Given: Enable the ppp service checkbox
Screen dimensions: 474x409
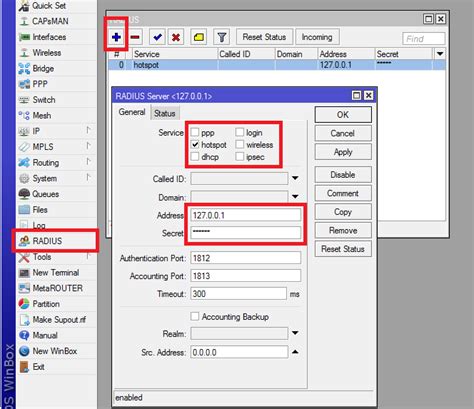Looking at the screenshot, I should tap(195, 132).
